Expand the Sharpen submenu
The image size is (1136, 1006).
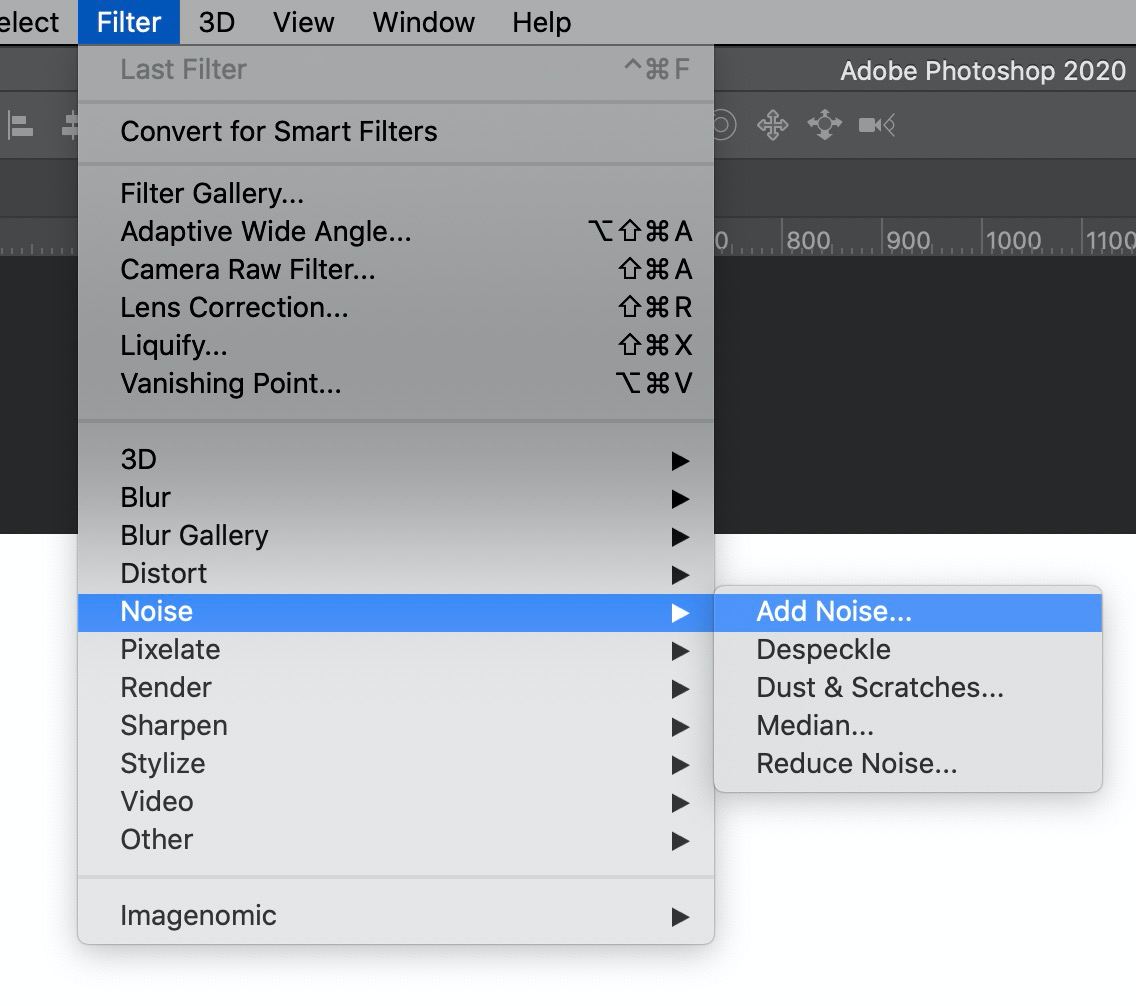(x=396, y=726)
